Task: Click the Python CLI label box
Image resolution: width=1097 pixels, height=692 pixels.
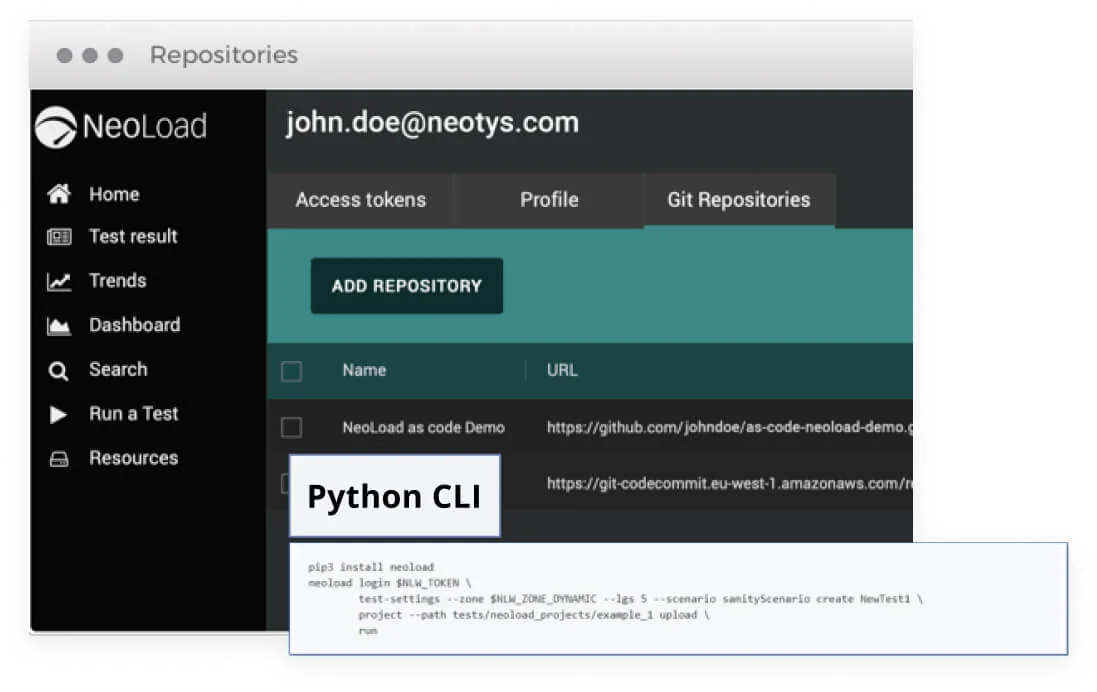Action: (x=394, y=497)
